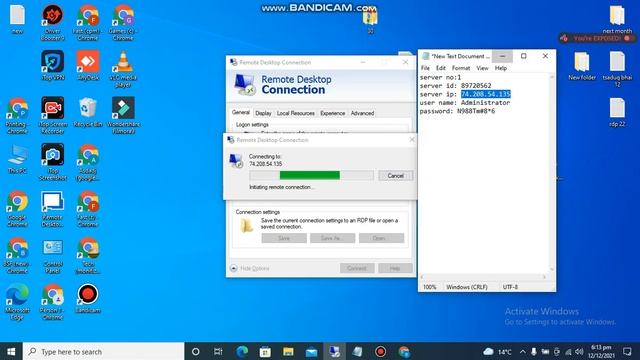
Task: Open Notepad Format menu
Action: pos(461,68)
